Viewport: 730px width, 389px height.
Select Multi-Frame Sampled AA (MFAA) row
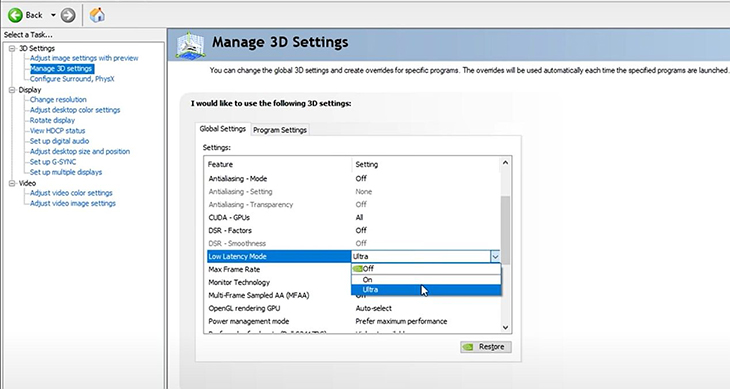[278, 295]
